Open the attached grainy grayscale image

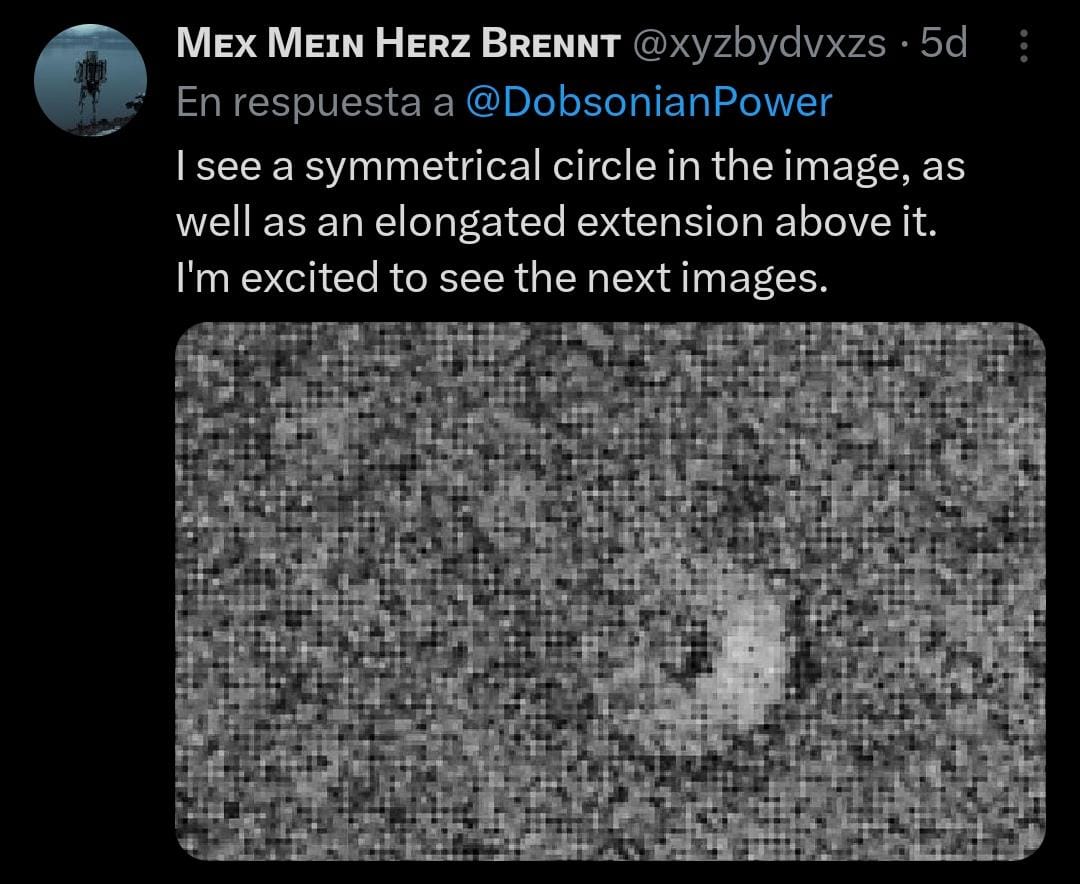point(610,590)
